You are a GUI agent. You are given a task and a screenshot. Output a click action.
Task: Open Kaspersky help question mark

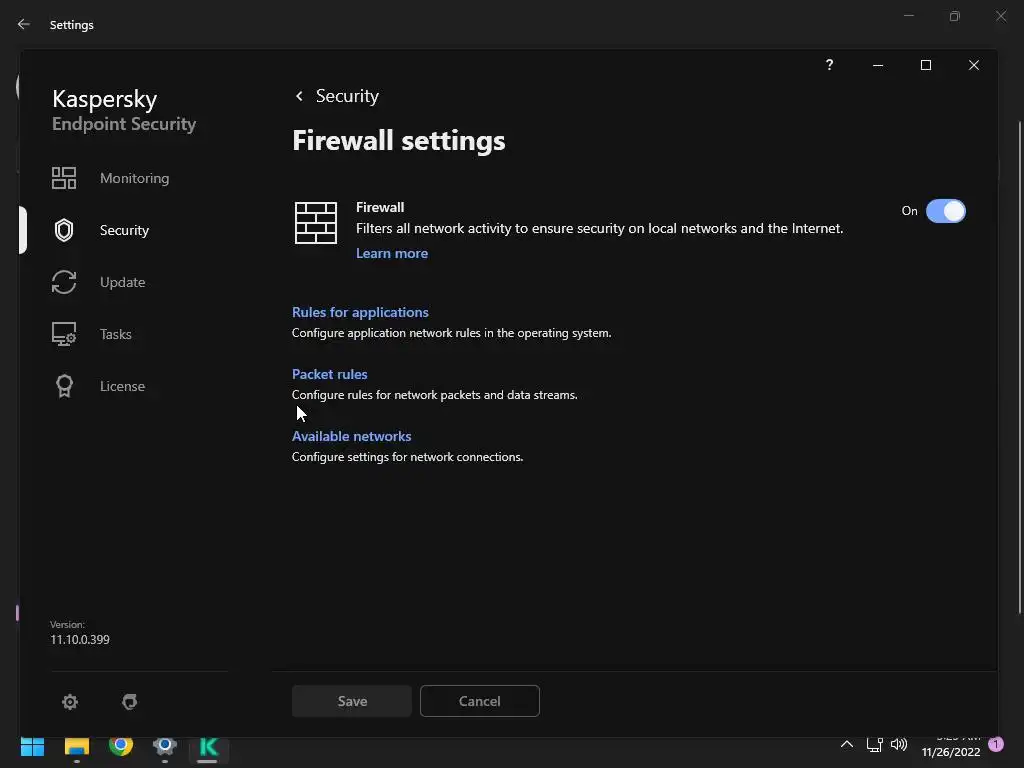click(x=829, y=65)
